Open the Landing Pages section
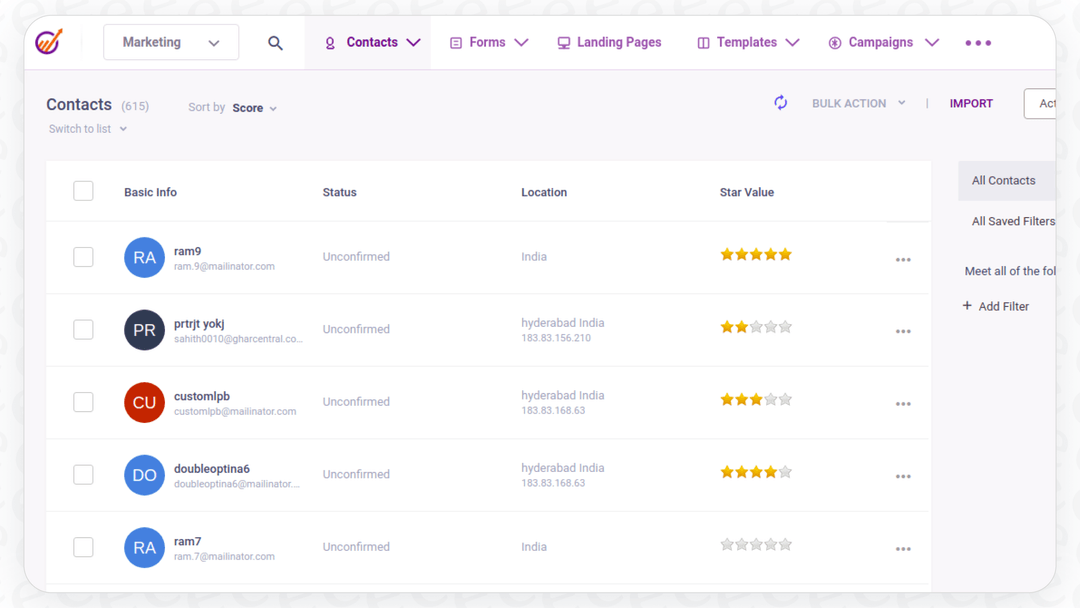Image resolution: width=1080 pixels, height=608 pixels. coord(609,42)
